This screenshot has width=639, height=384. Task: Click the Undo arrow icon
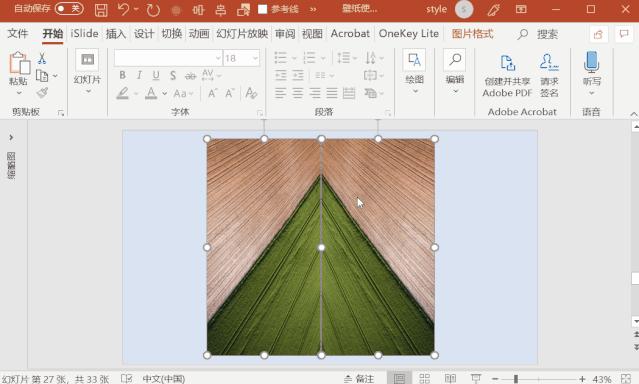click(123, 9)
